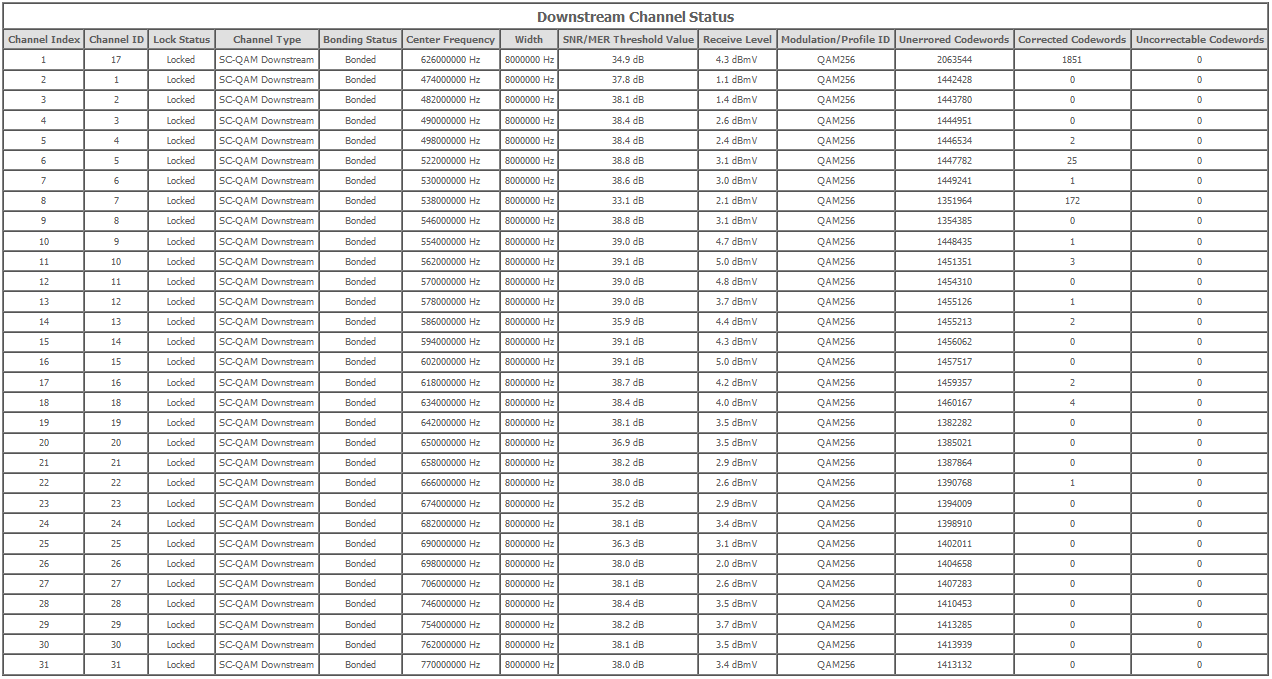This screenshot has width=1272, height=679.
Task: Select the 1.1 dBmV receive level cell
Action: pos(737,80)
